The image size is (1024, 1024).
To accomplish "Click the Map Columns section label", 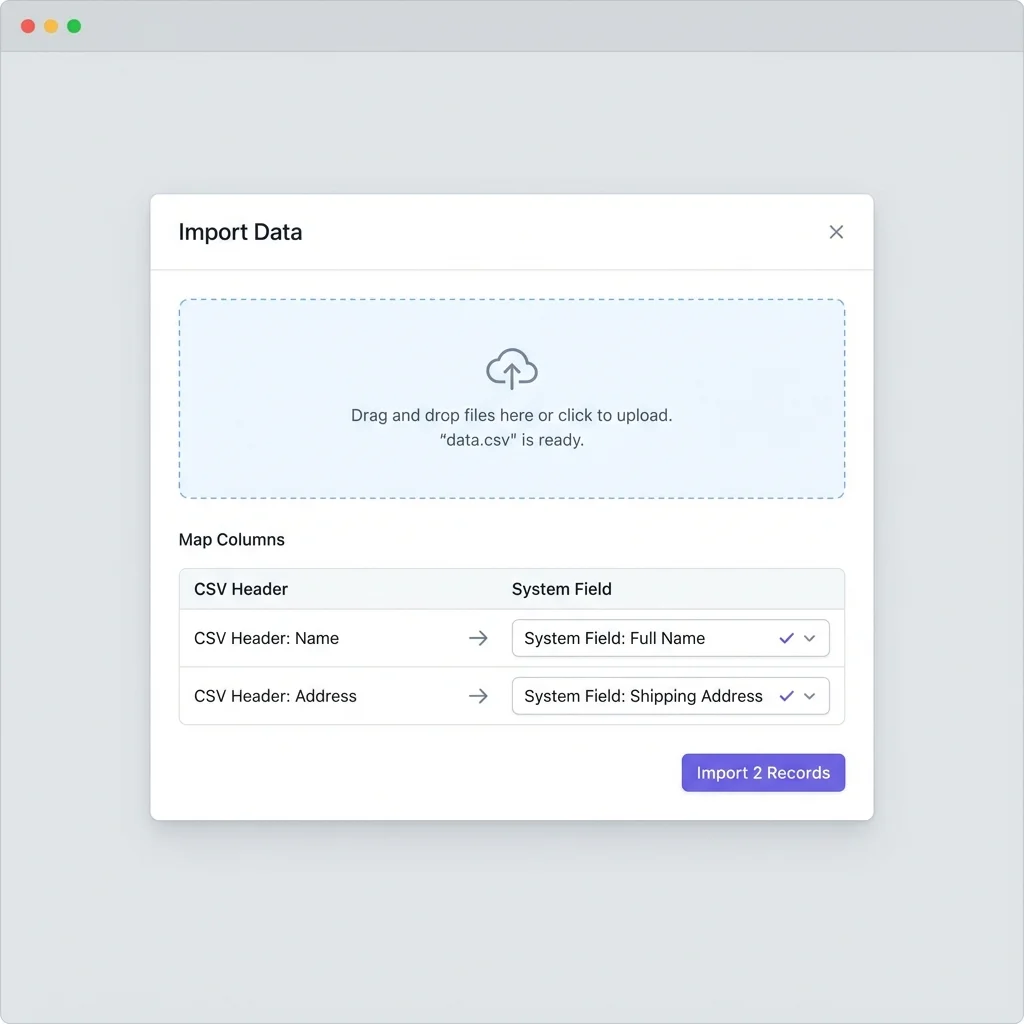I will (231, 539).
